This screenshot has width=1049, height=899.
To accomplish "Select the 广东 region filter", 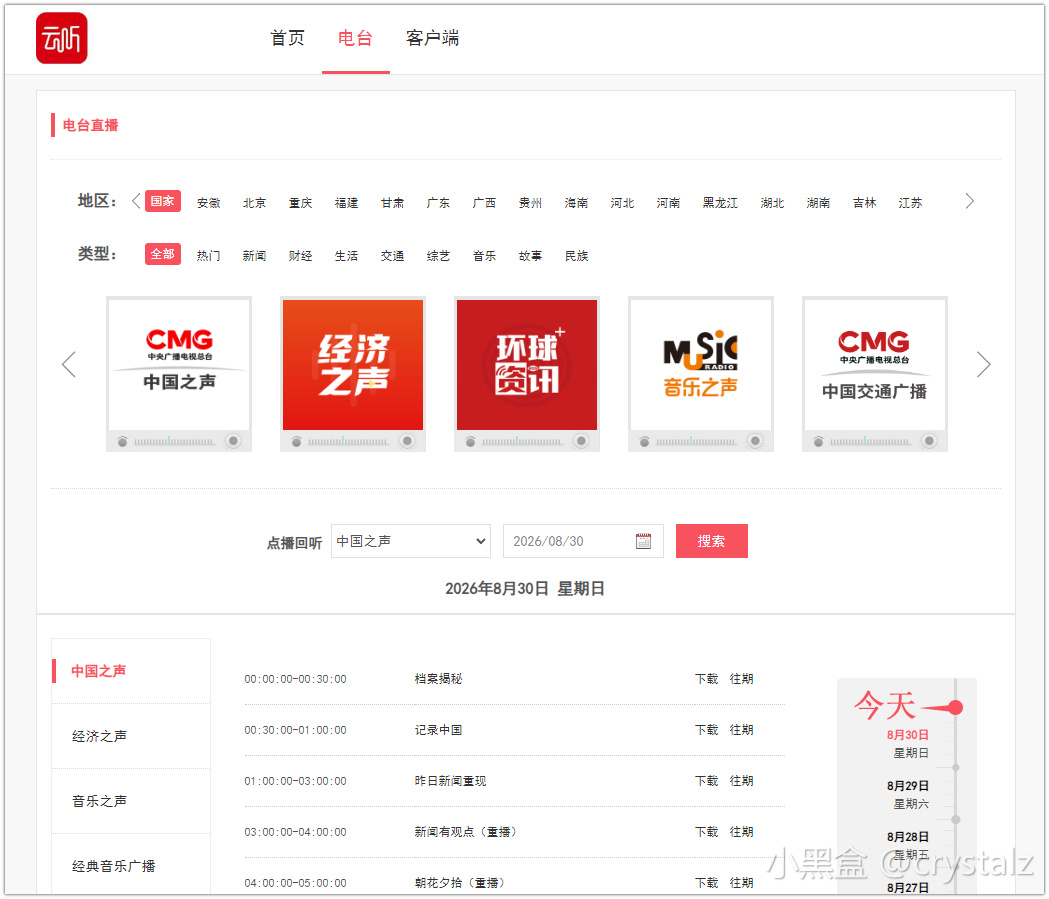I will click(x=438, y=203).
